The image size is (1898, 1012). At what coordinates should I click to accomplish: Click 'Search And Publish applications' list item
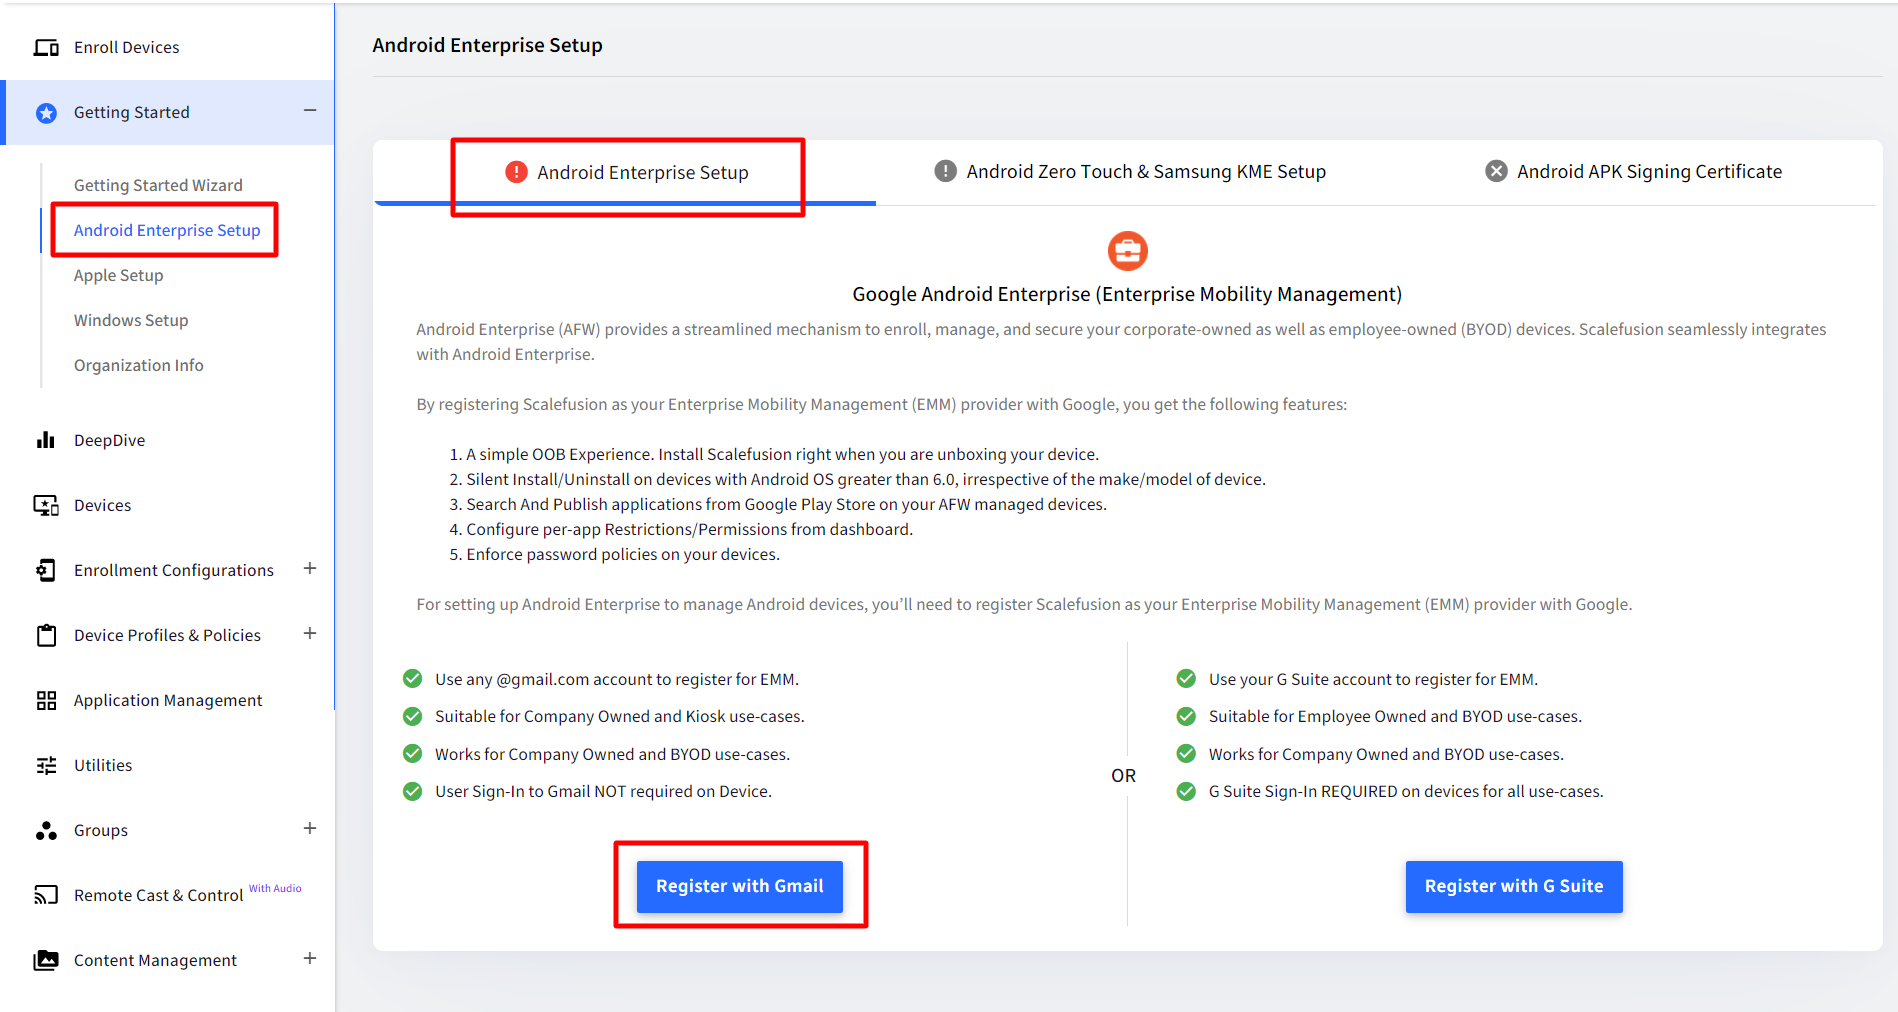tap(786, 504)
